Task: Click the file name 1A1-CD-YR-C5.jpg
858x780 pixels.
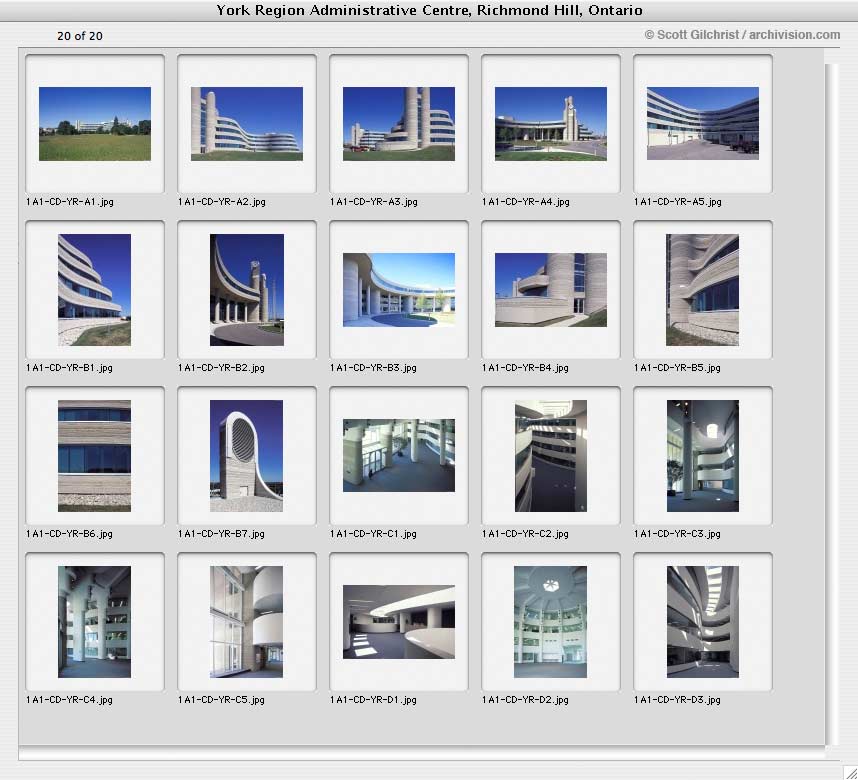Action: pyautogui.click(x=222, y=700)
